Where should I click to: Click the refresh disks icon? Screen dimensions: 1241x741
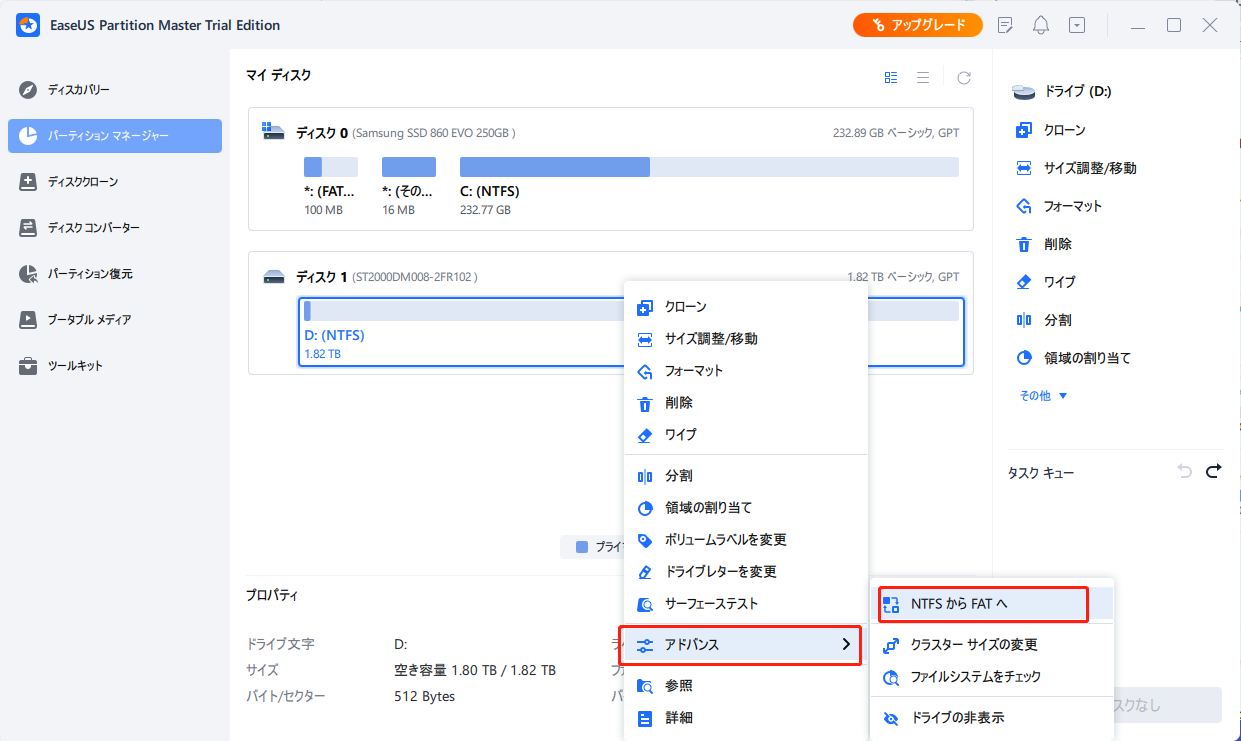pyautogui.click(x=964, y=77)
